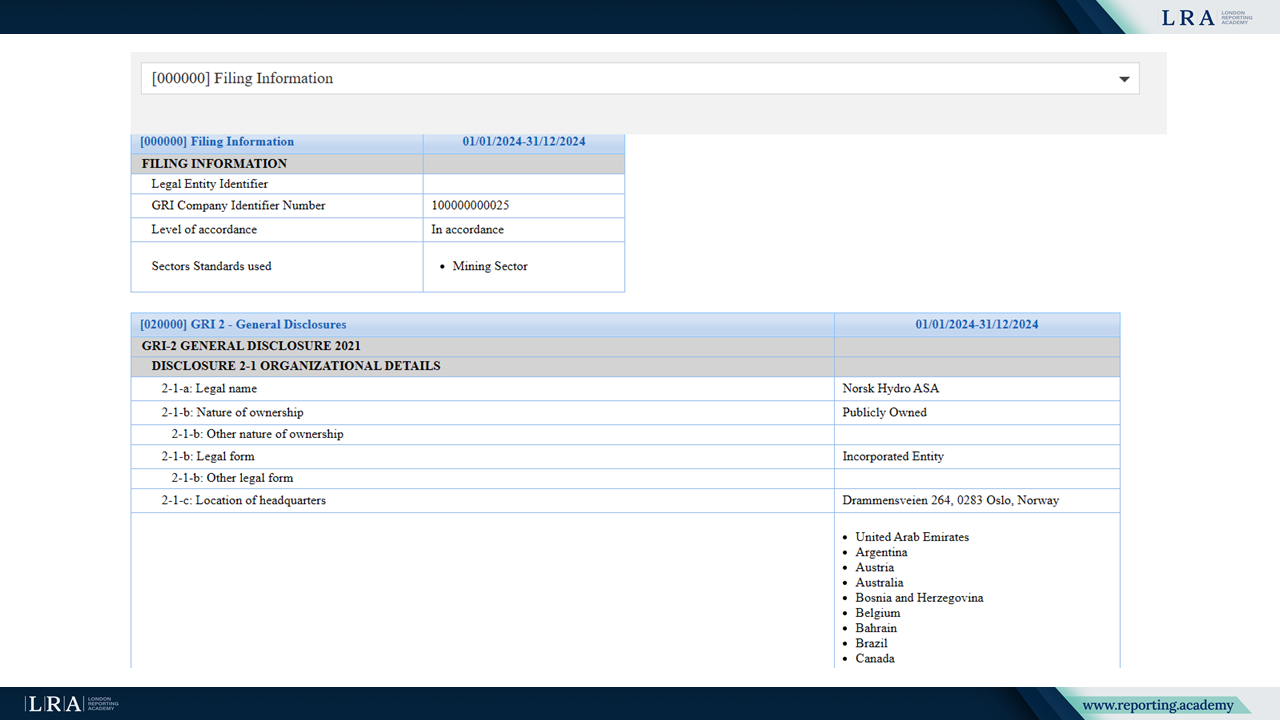Select the "2-1-b: Nature of ownership" label
Image resolution: width=1280 pixels, height=720 pixels.
(232, 413)
